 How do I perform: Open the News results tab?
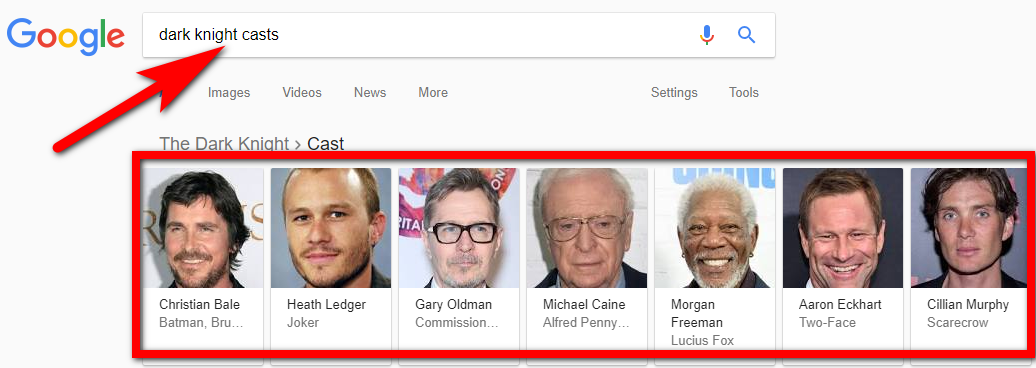370,92
